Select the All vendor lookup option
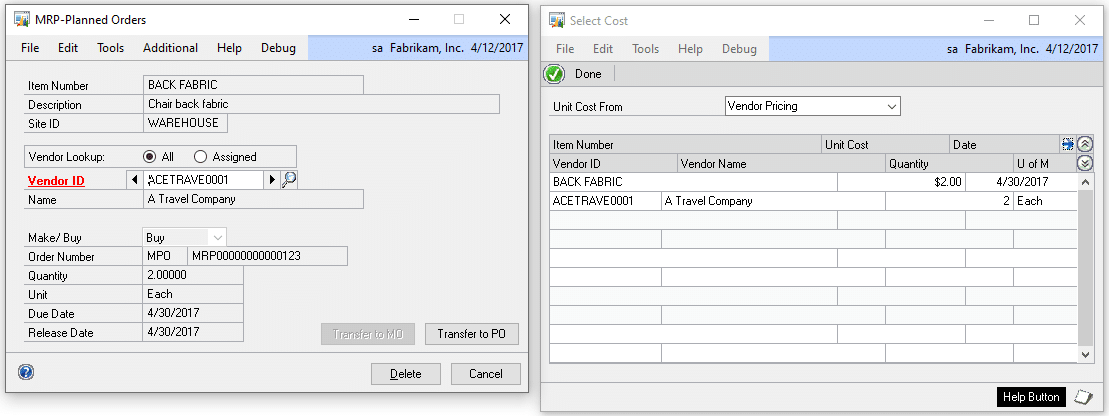 [x=150, y=157]
